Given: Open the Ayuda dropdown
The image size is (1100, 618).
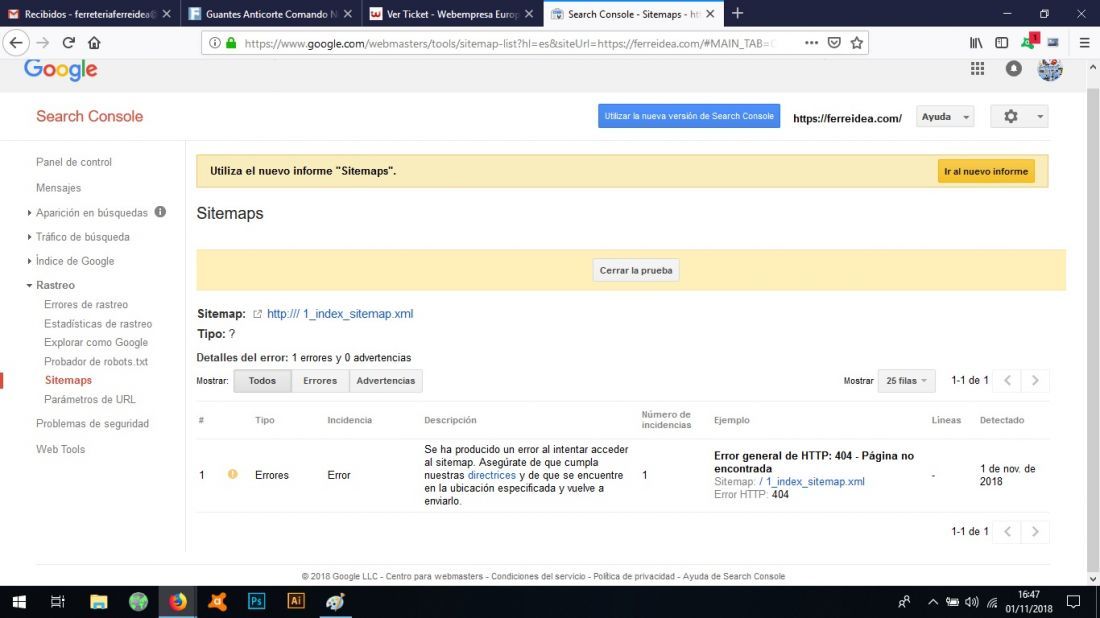Looking at the screenshot, I should pyautogui.click(x=944, y=116).
